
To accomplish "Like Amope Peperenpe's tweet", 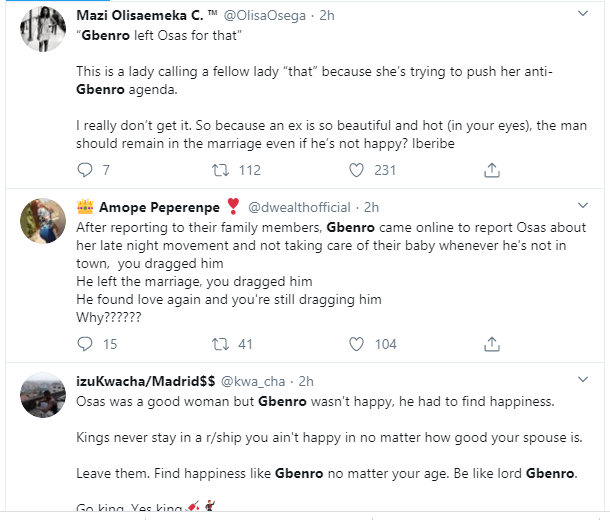I will [x=355, y=344].
